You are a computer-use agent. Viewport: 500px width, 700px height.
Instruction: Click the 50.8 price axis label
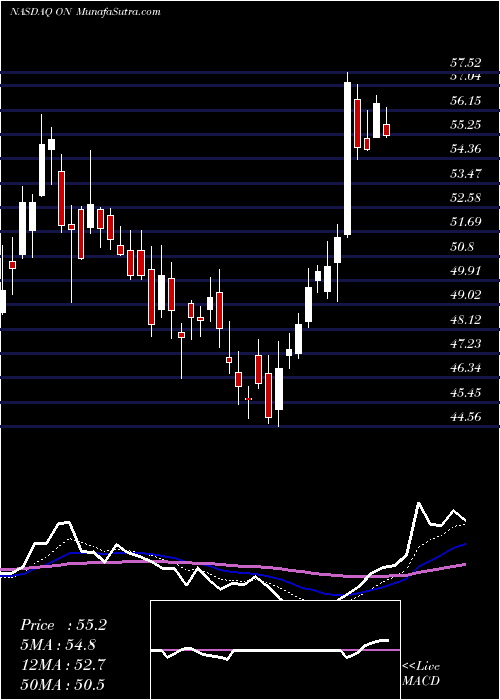pos(462,246)
